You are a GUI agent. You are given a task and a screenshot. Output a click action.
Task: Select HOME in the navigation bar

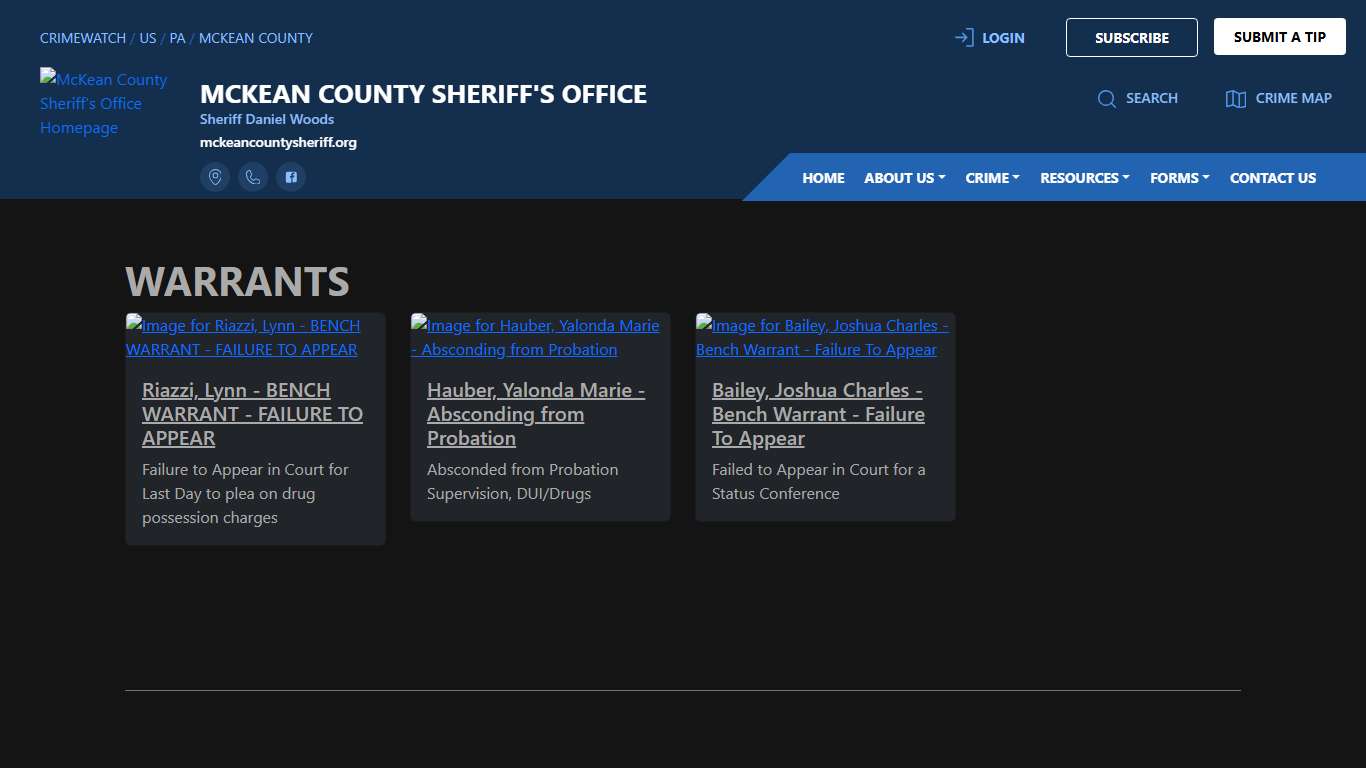[x=823, y=177]
